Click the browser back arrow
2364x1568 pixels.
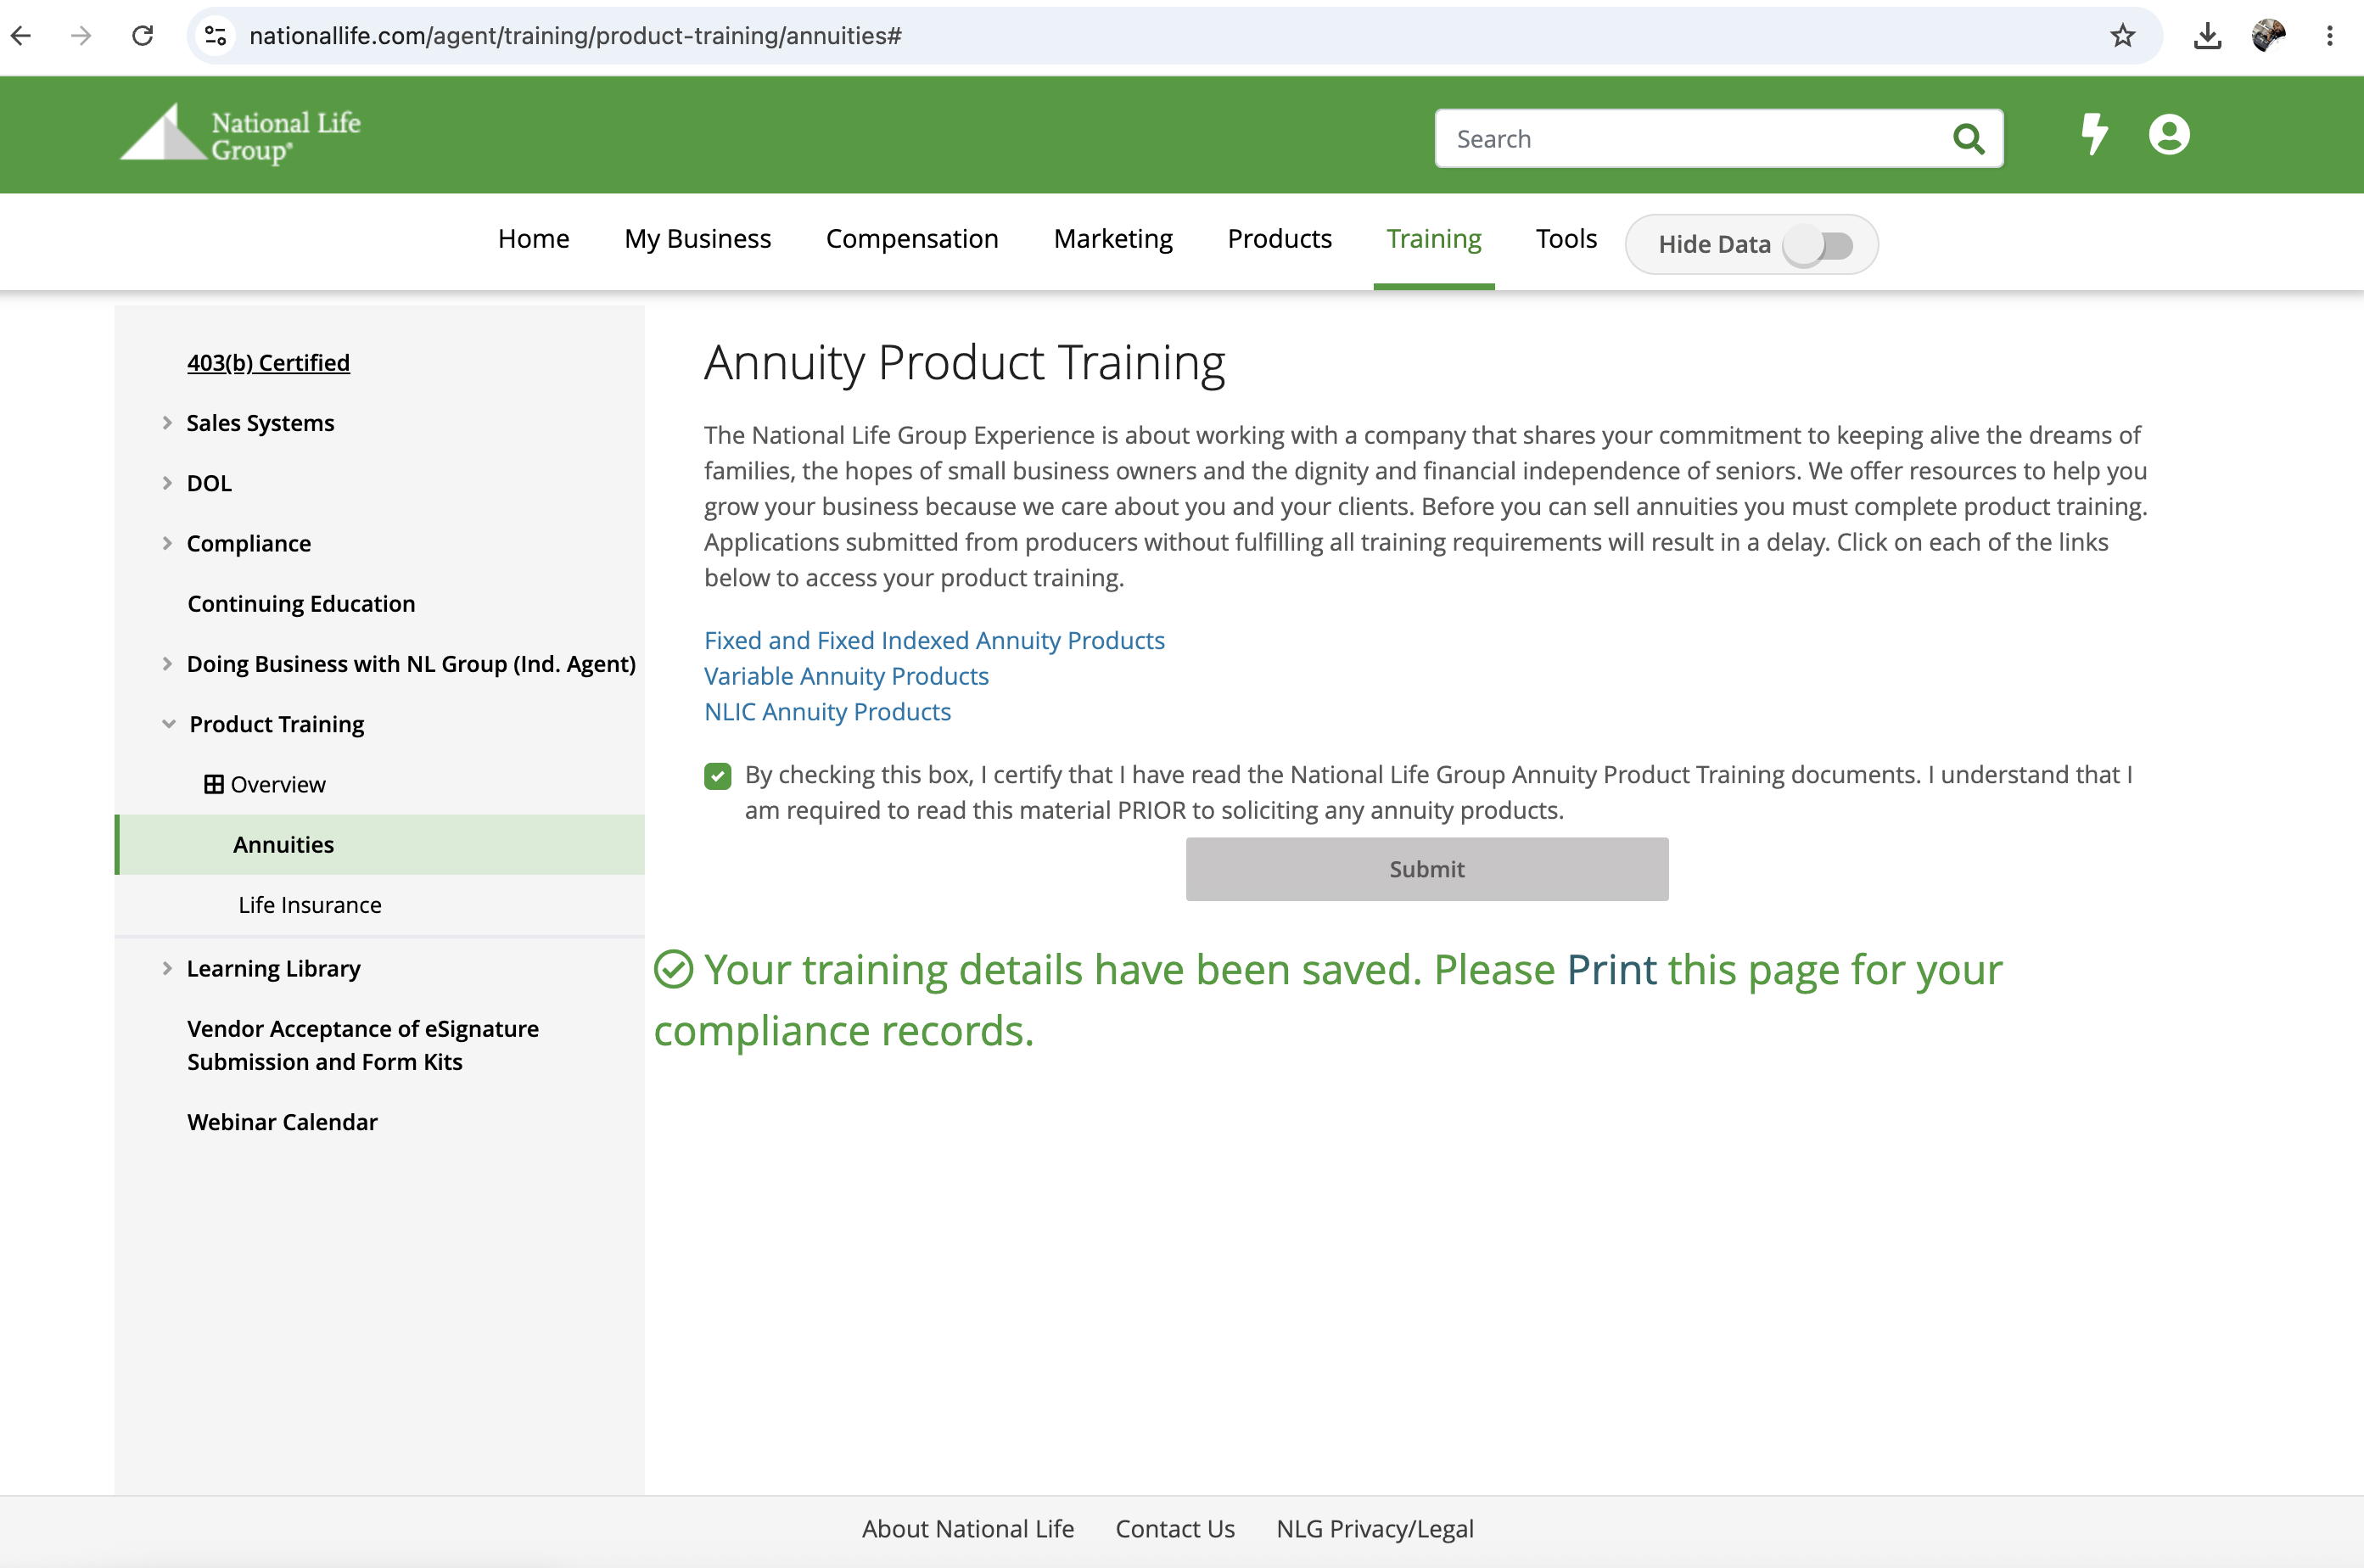click(21, 36)
